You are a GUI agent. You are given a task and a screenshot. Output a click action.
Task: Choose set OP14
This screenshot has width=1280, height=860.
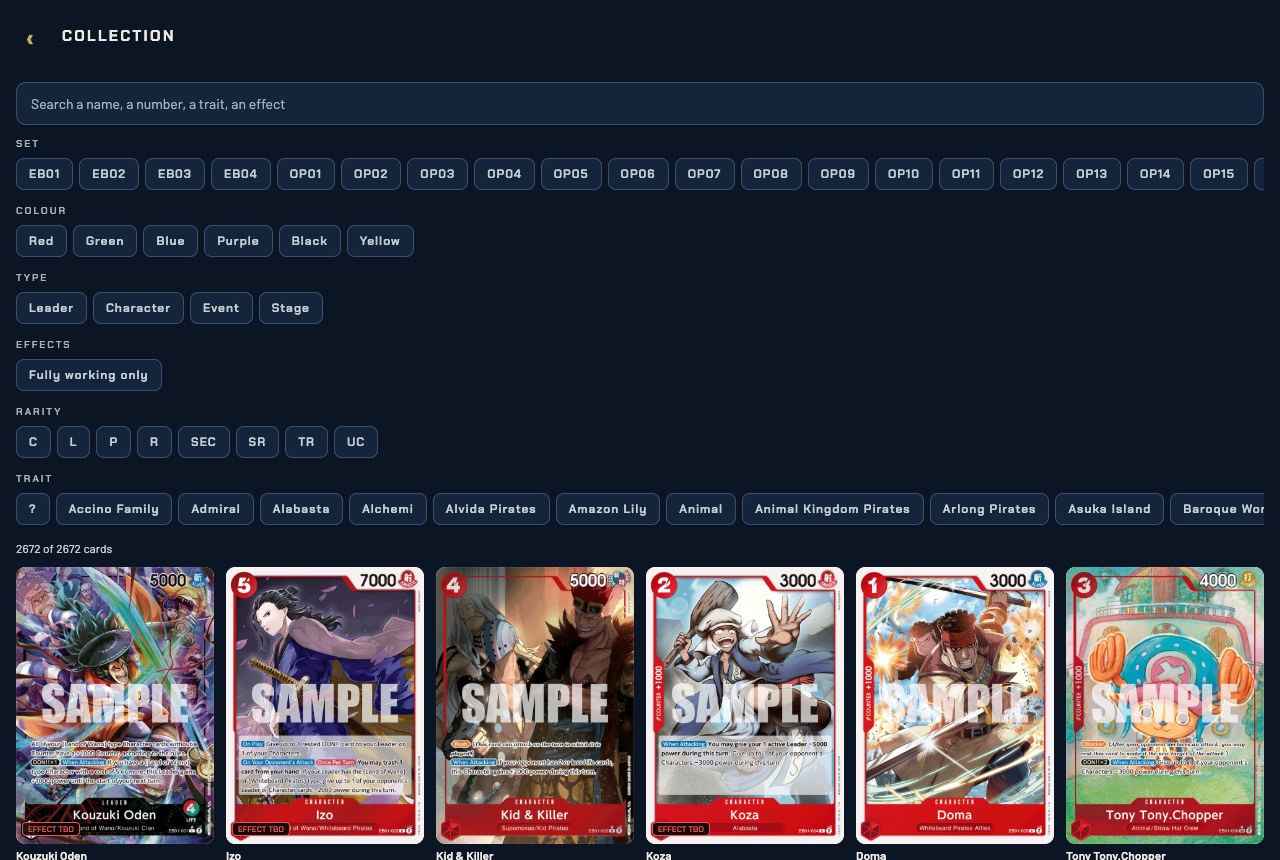click(x=1155, y=174)
